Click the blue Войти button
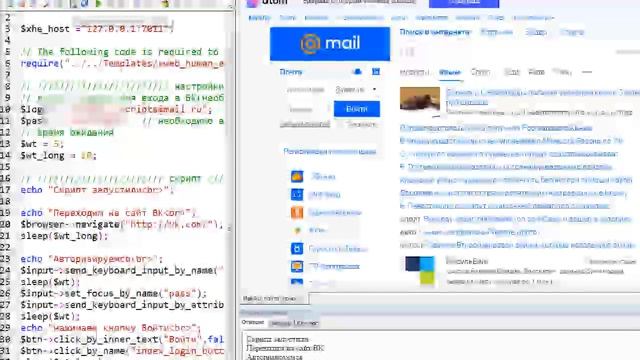This screenshot has width=640, height=360. (x=357, y=109)
